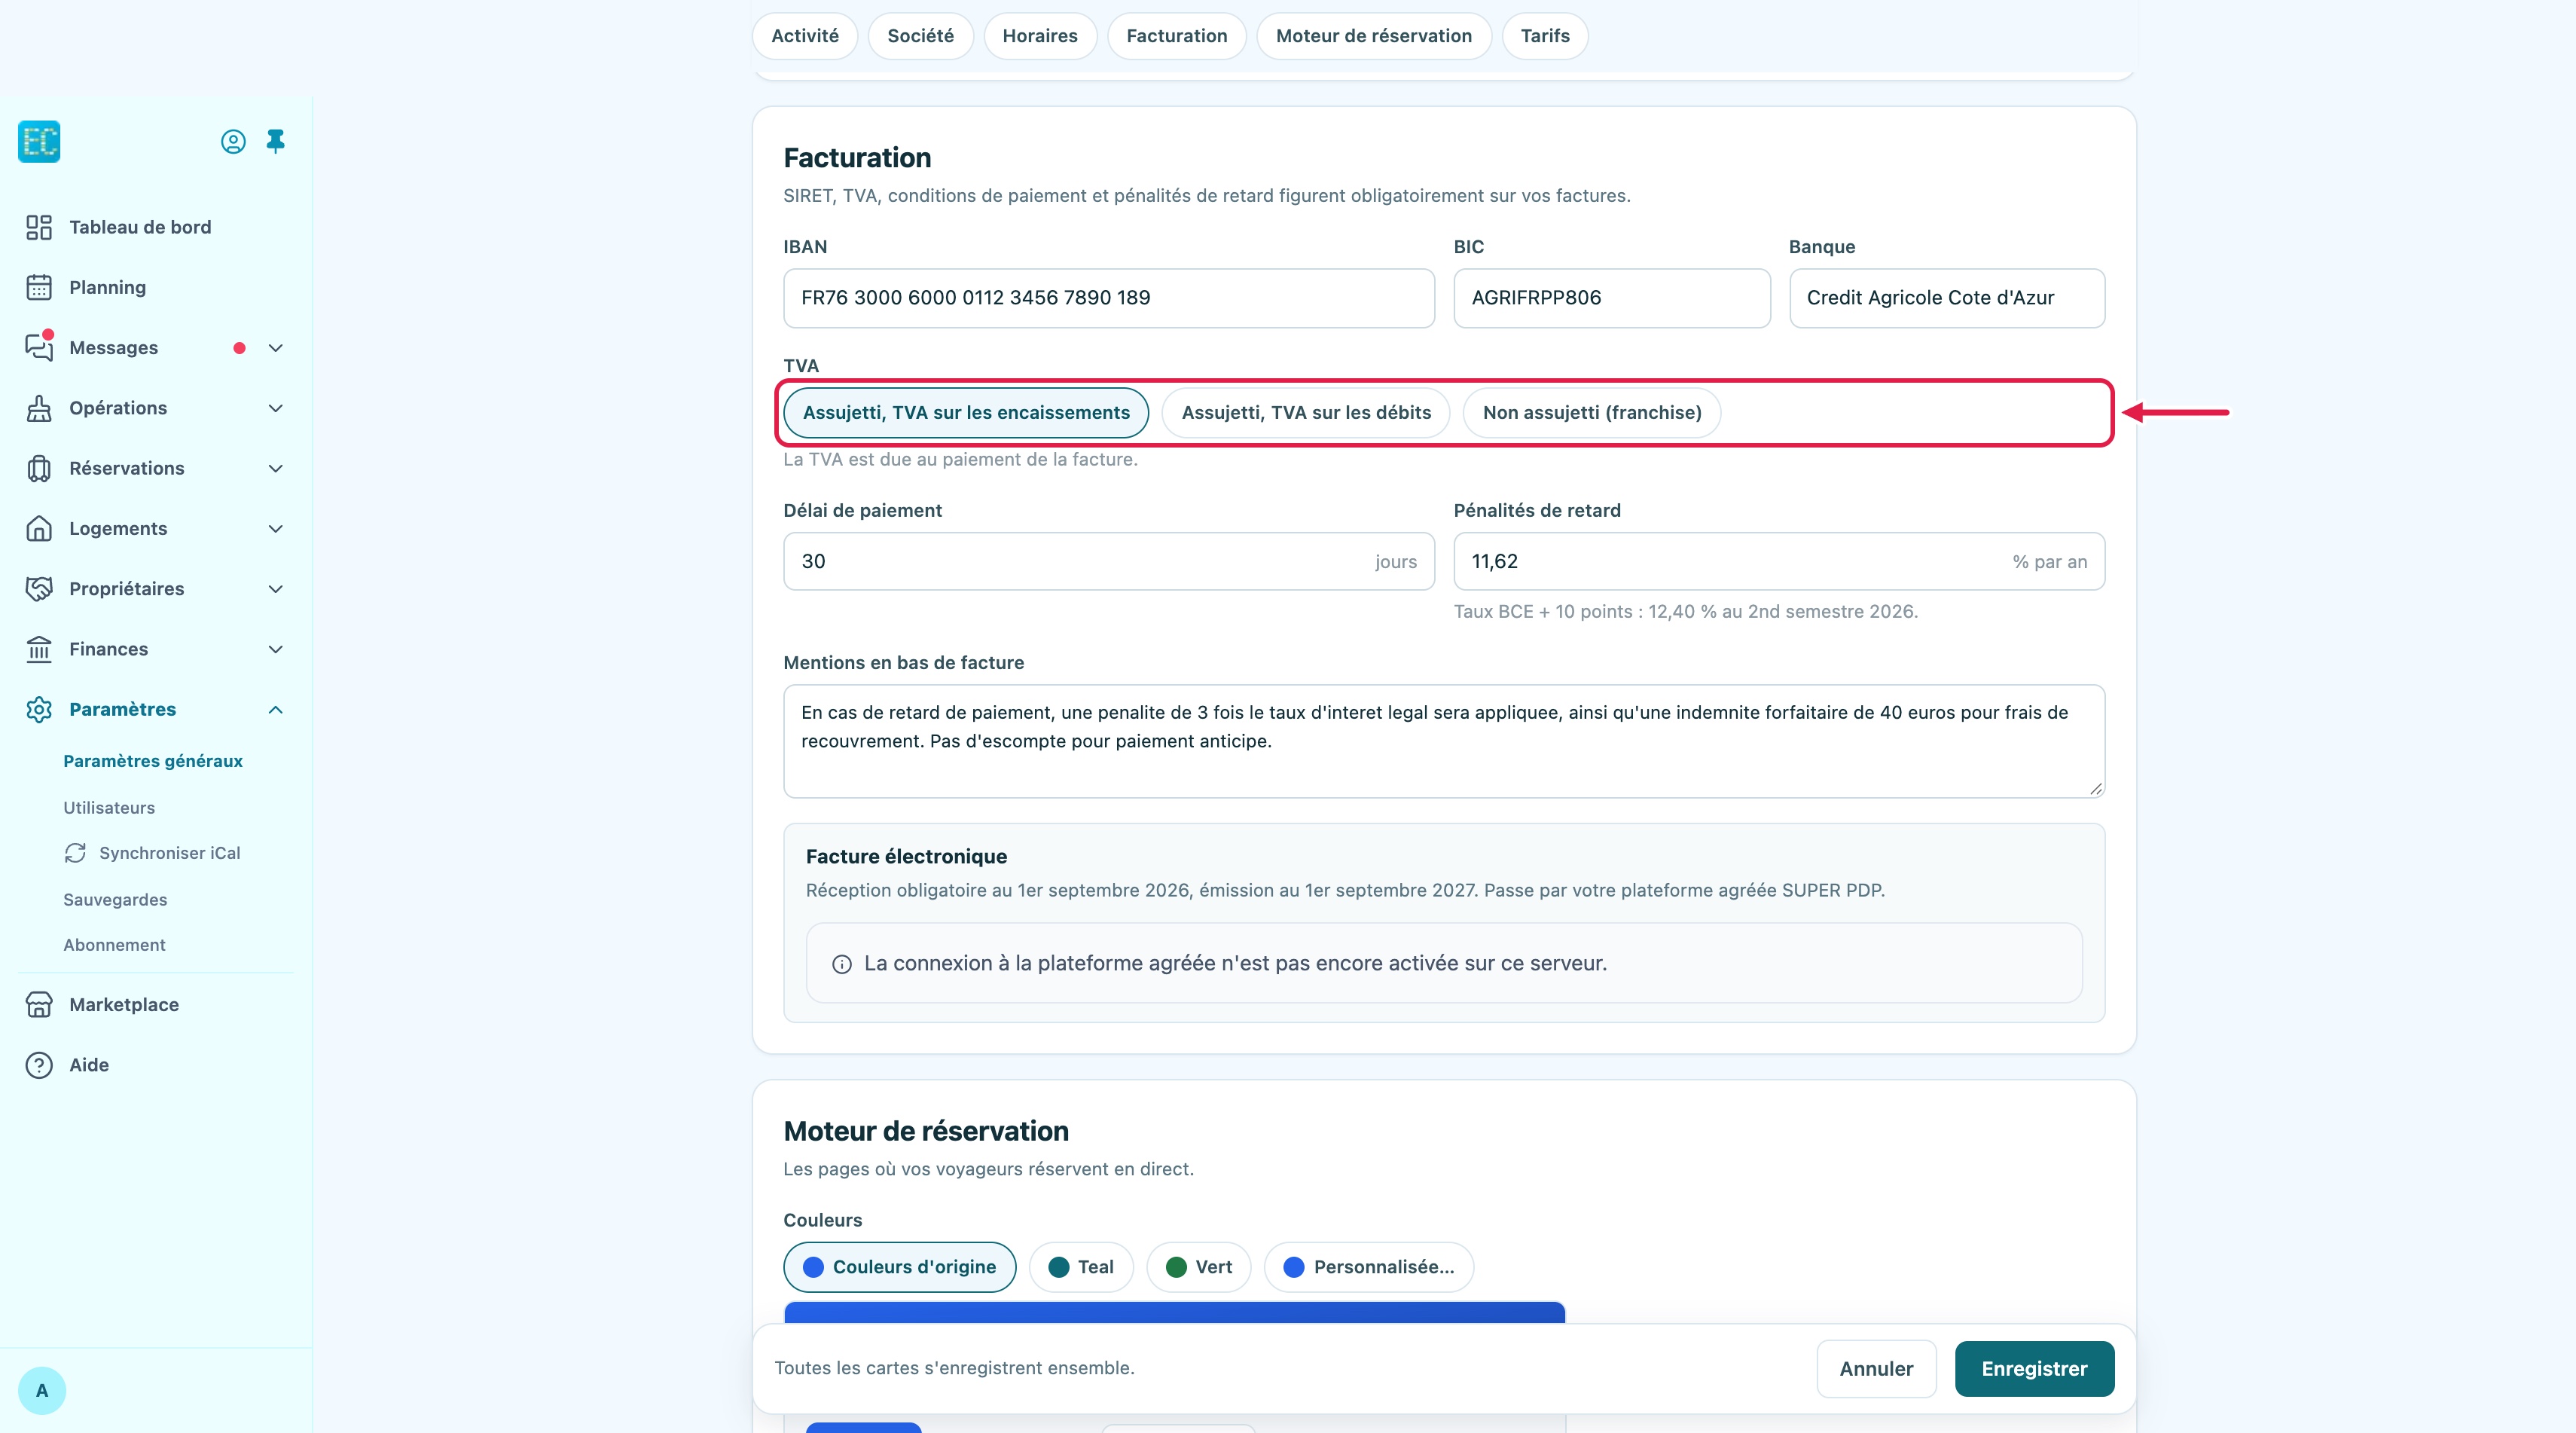This screenshot has height=1433, width=2576.
Task: Open the Abonnement settings page
Action: tap(114, 944)
